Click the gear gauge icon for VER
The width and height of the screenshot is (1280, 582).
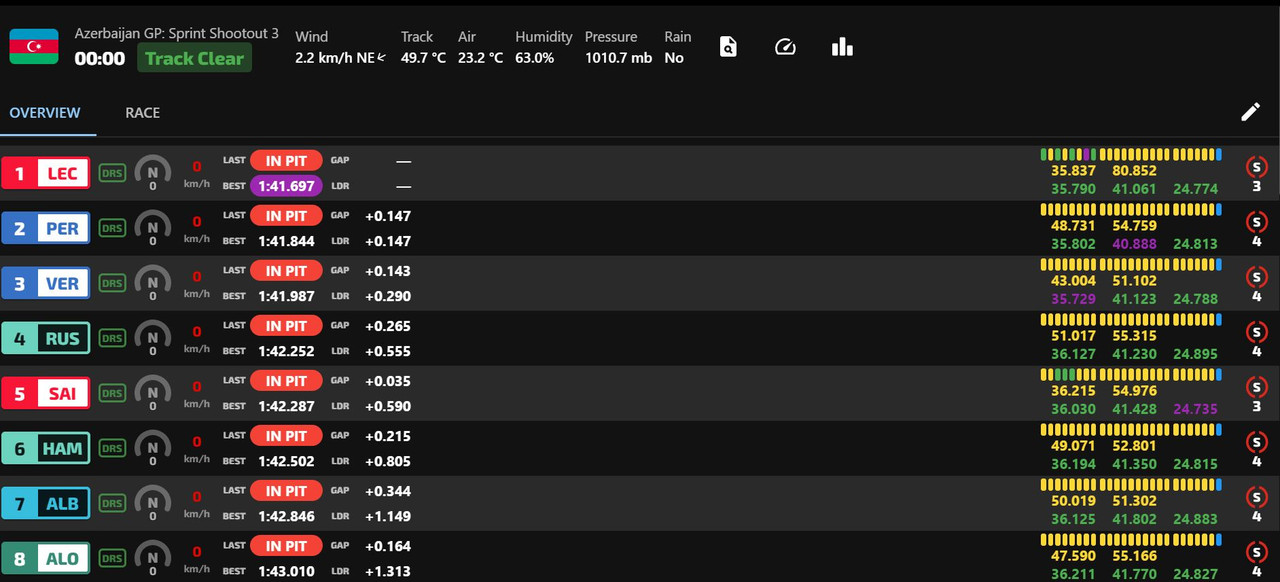coord(152,282)
